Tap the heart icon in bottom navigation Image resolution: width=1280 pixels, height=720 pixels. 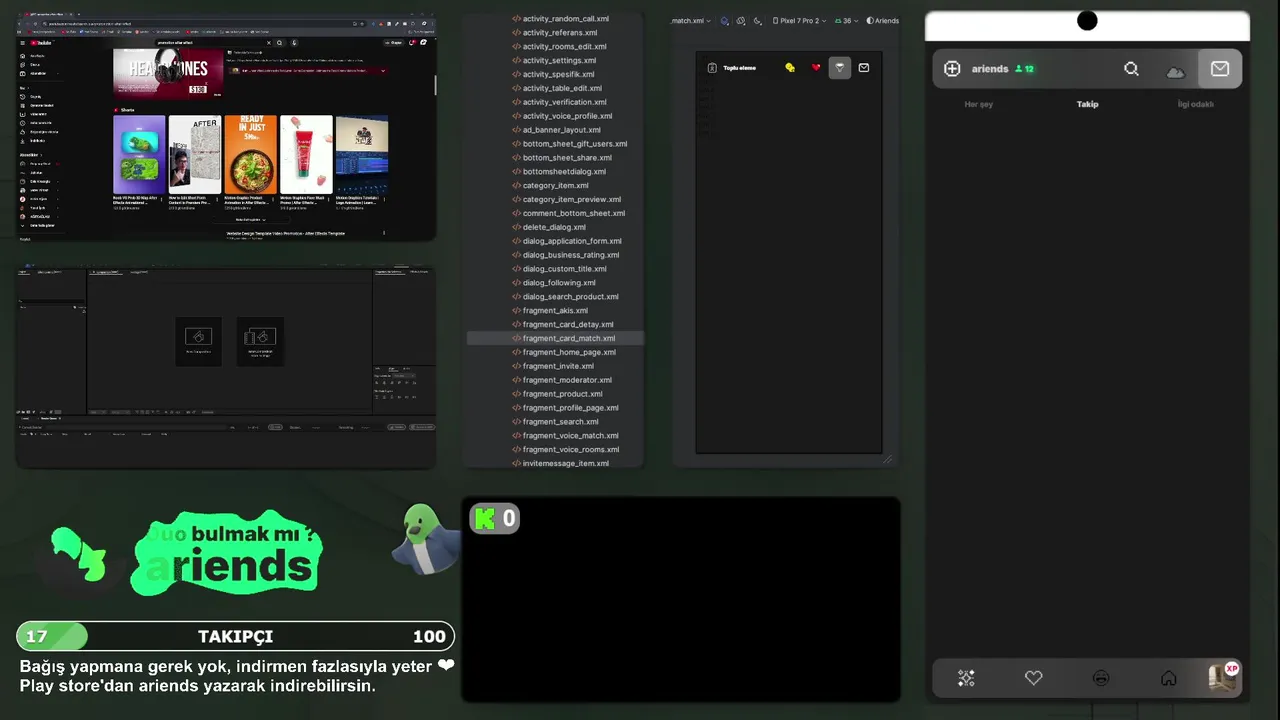pos(1034,678)
